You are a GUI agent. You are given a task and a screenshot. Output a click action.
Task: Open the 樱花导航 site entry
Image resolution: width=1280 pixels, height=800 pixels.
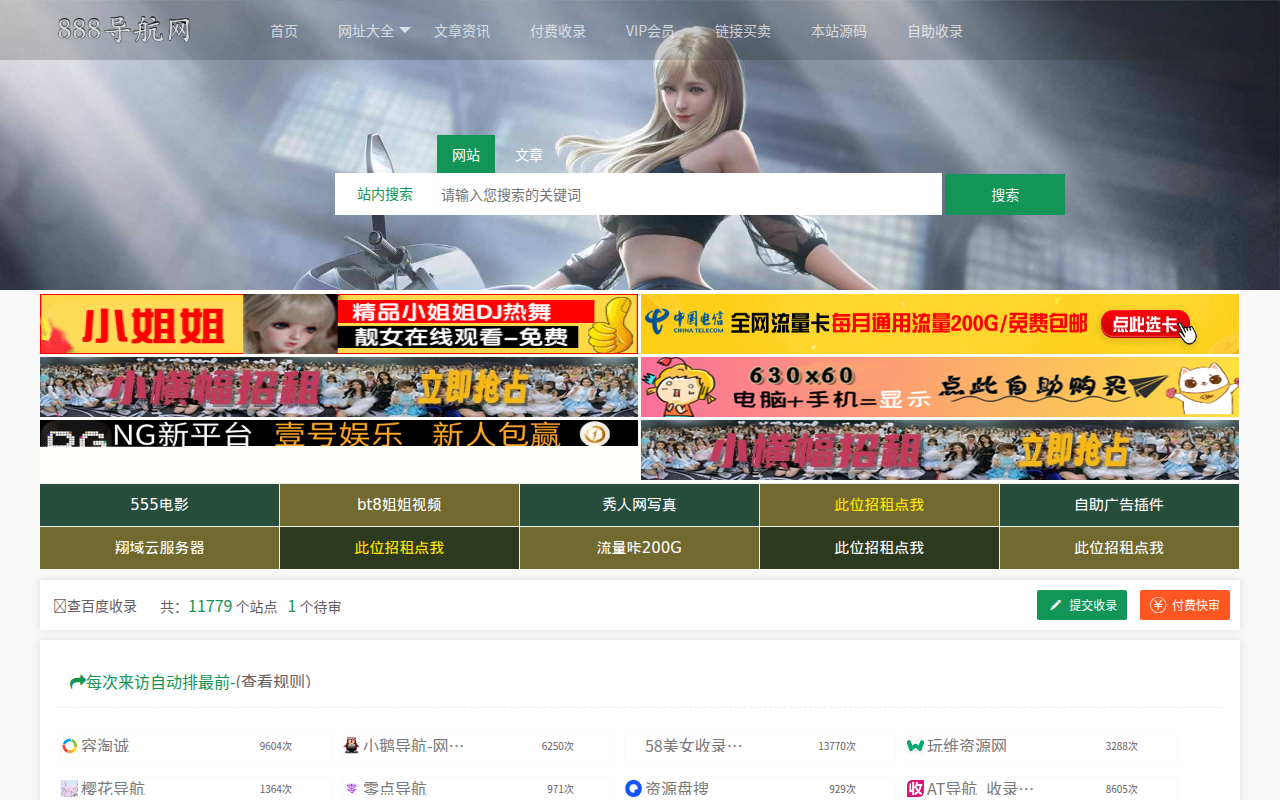point(113,789)
